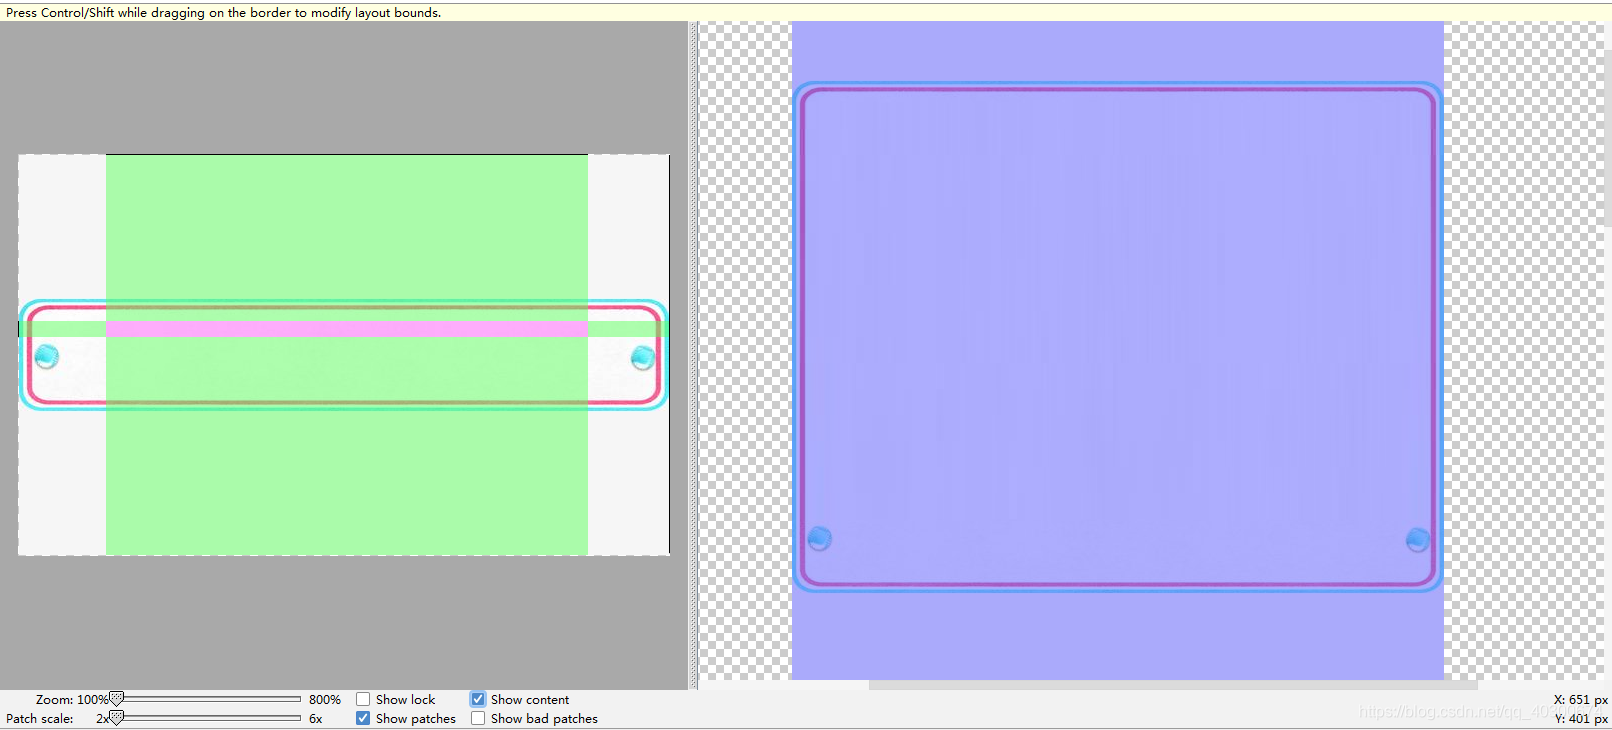This screenshot has width=1612, height=730.
Task: Click the Patch scale slider
Action: coord(205,719)
